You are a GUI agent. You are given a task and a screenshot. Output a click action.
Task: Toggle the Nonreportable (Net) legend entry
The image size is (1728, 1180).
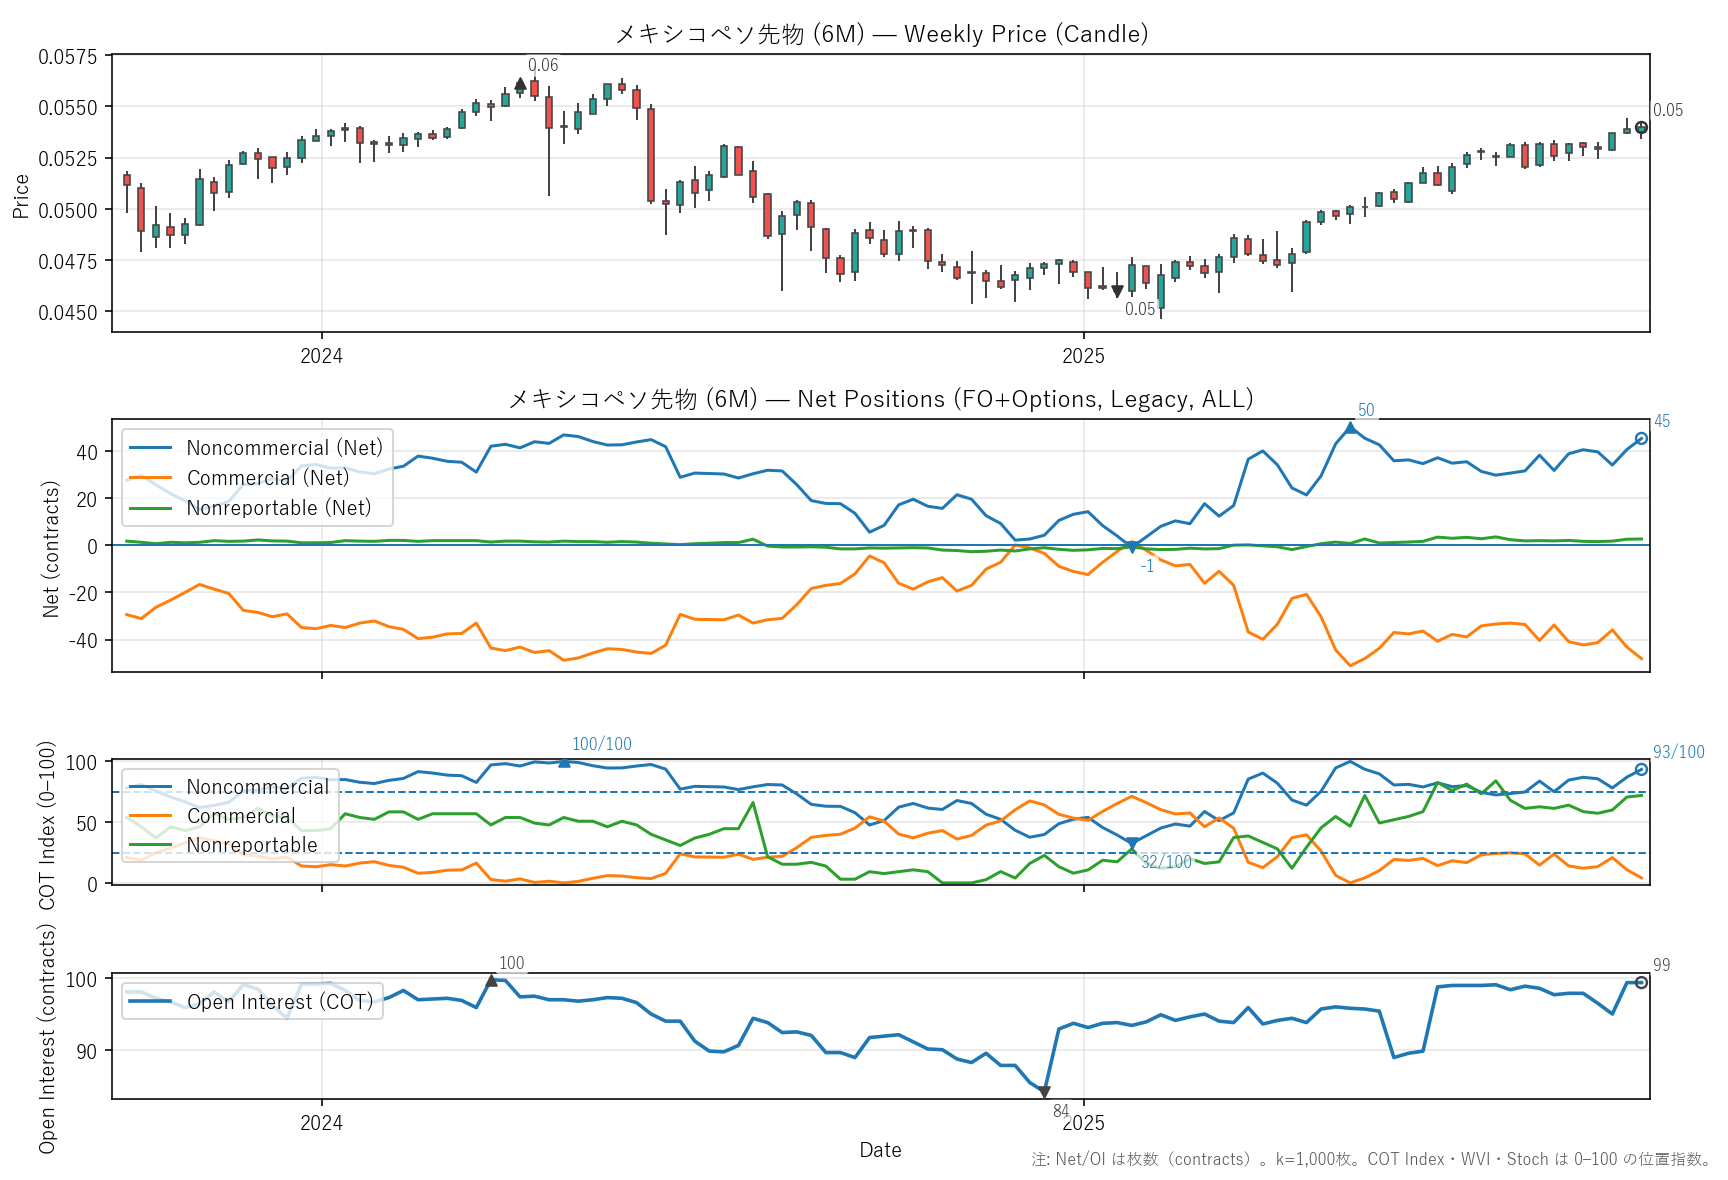click(278, 508)
